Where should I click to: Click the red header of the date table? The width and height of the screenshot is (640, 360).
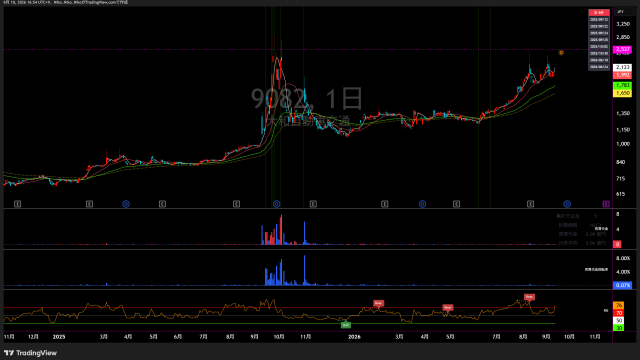coord(599,13)
